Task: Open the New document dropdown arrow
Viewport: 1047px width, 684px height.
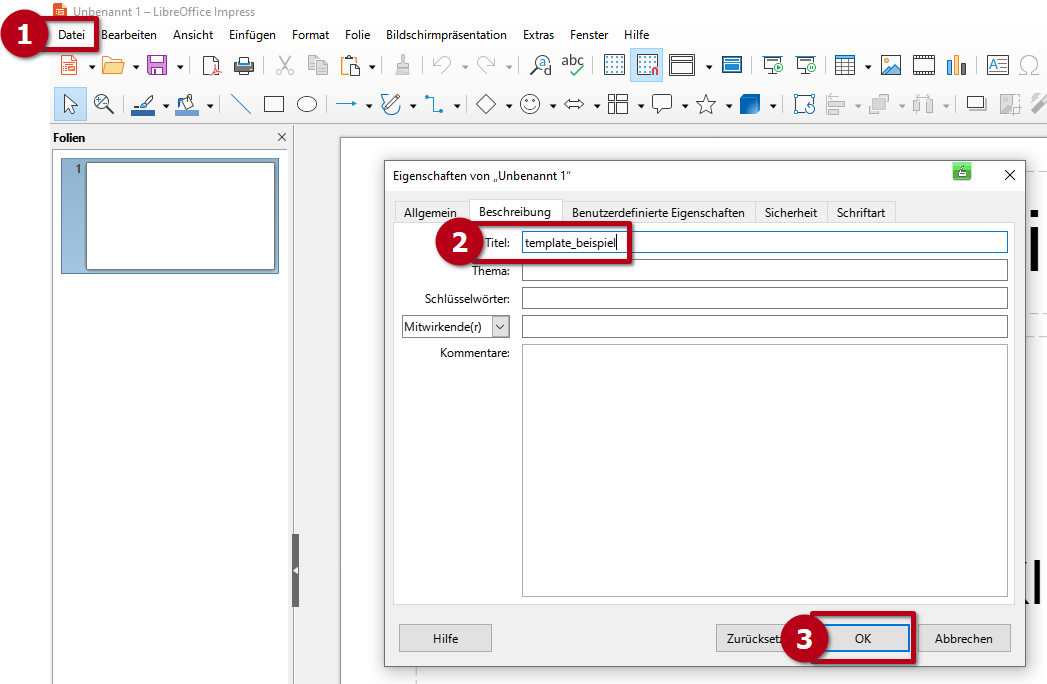Action: pos(91,67)
